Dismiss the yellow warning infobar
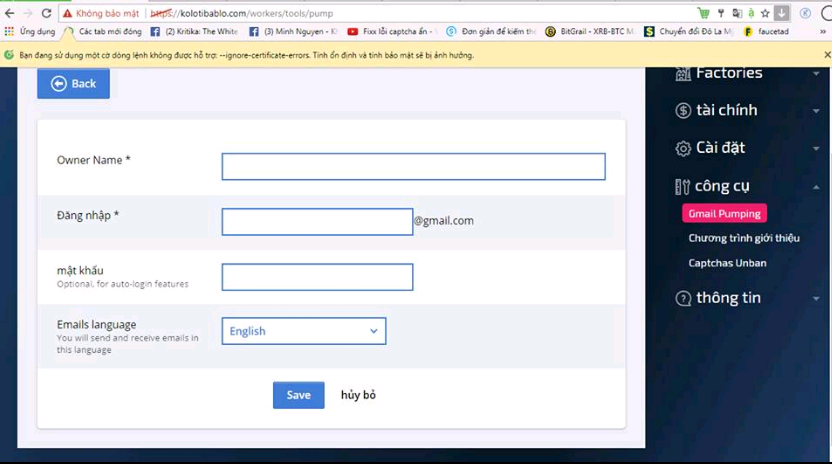This screenshot has height=464, width=832. coord(827,55)
